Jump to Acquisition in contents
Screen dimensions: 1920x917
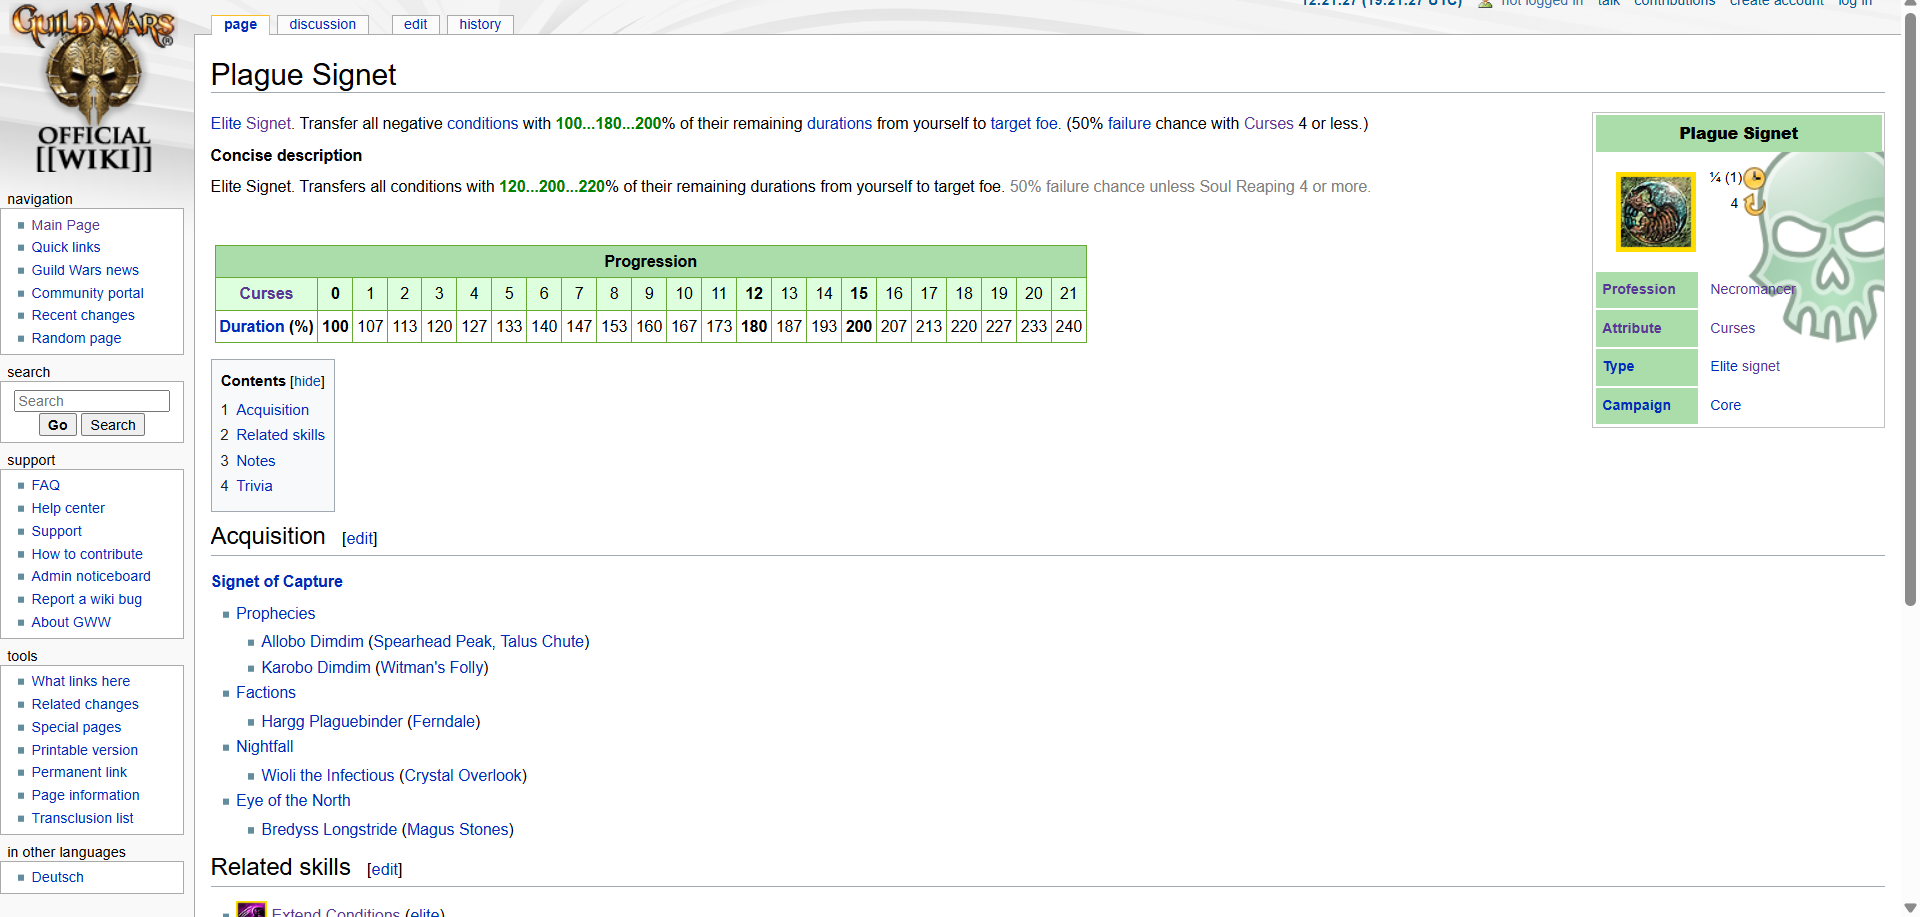272,410
